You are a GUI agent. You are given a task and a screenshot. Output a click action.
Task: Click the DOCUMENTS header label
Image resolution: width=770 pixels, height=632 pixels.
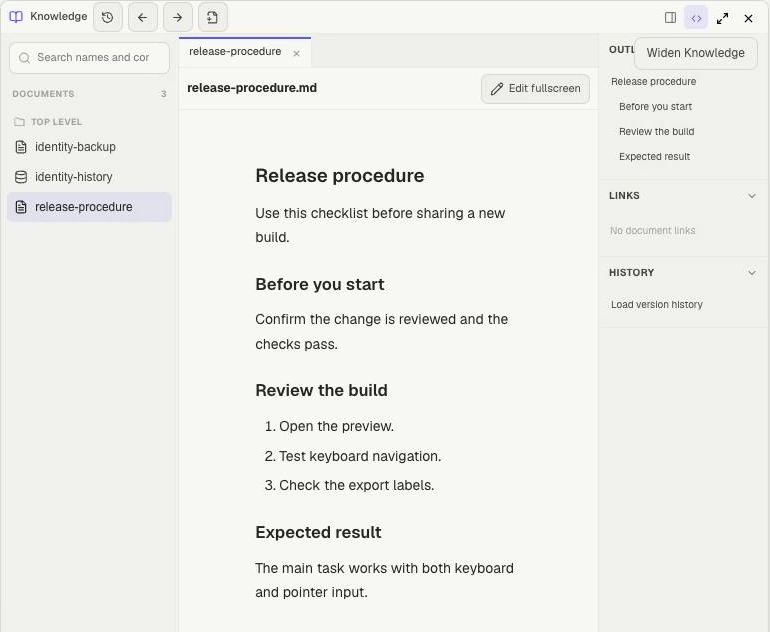pos(43,94)
